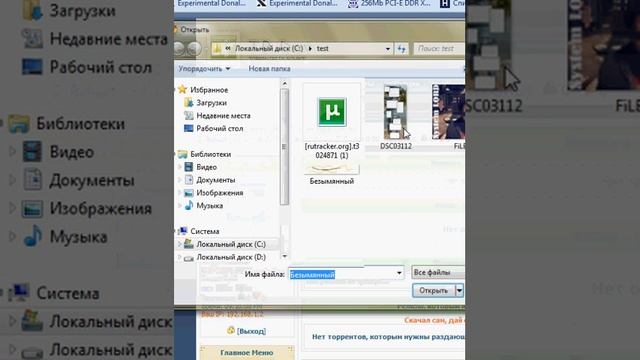The image size is (640, 360).
Task: Click Локальный диск (C:) in the address path
Action: 269,49
